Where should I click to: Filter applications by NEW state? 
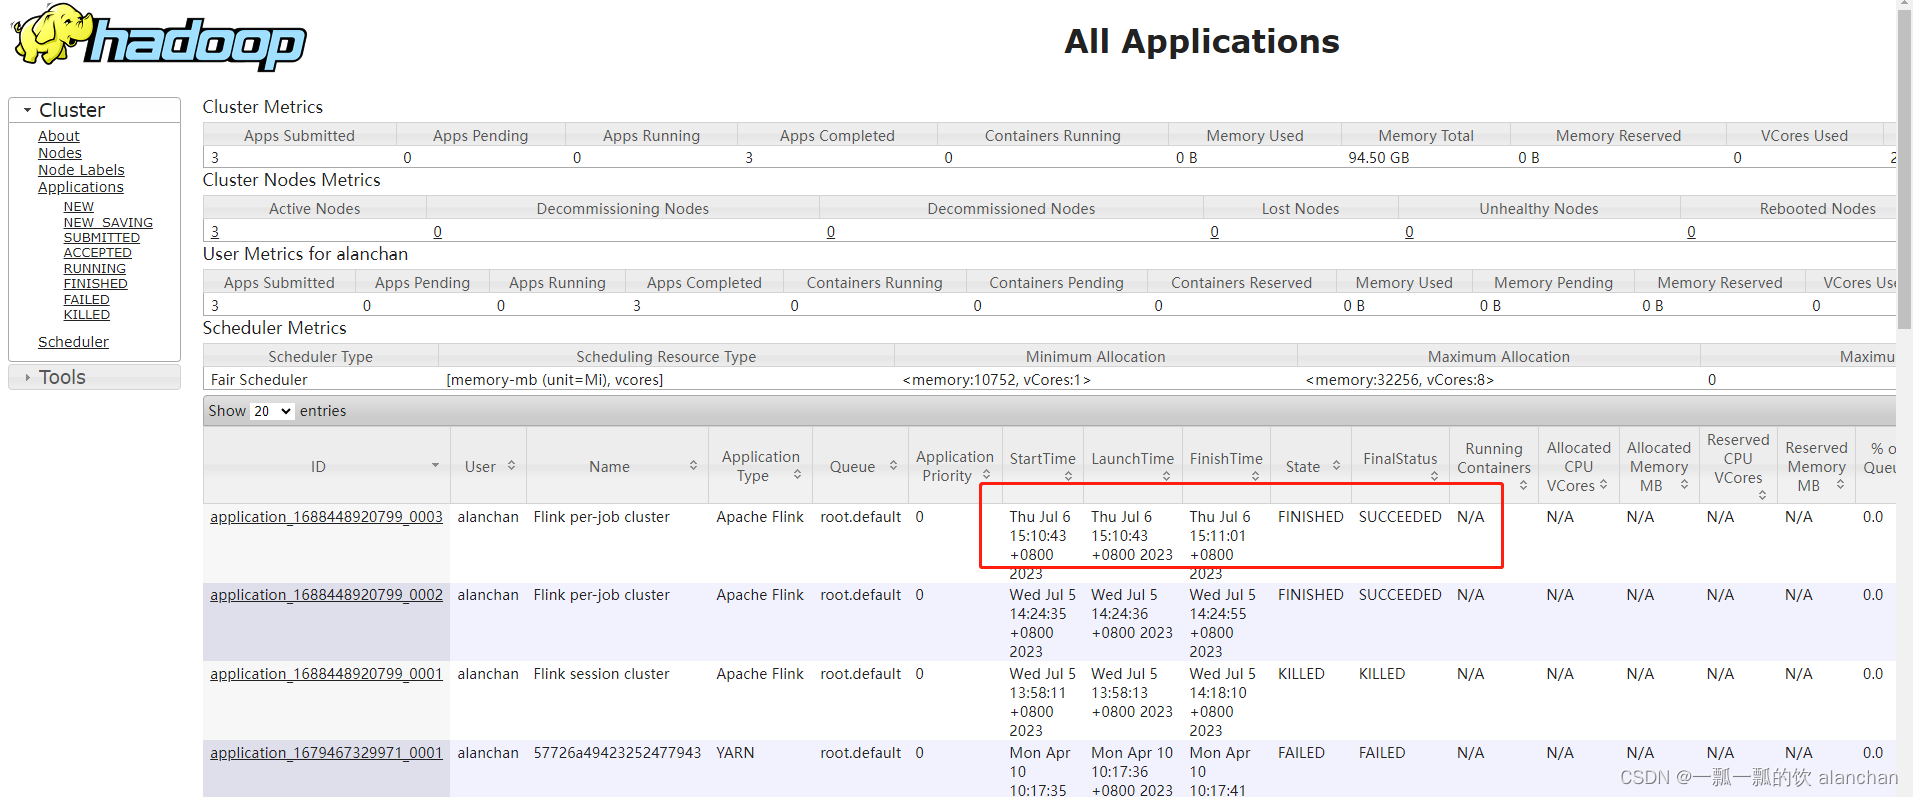pos(79,207)
